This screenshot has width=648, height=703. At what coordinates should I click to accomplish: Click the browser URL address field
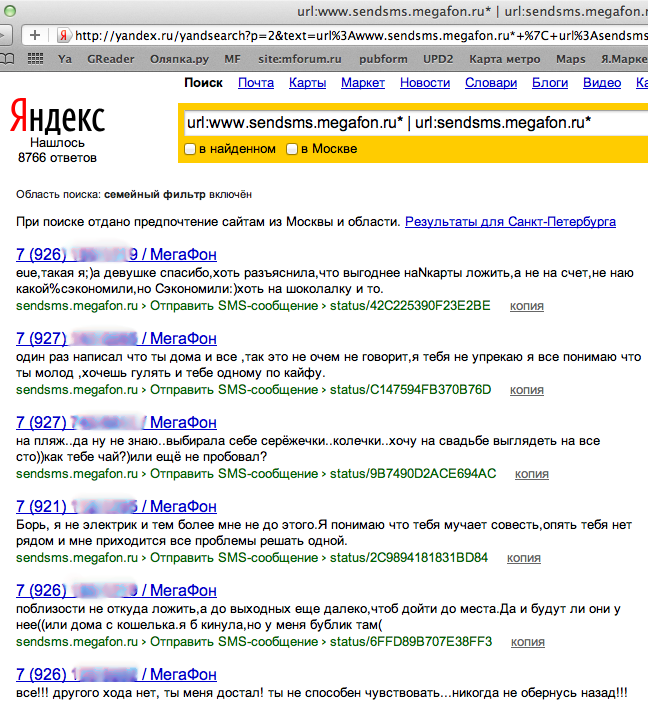click(350, 35)
